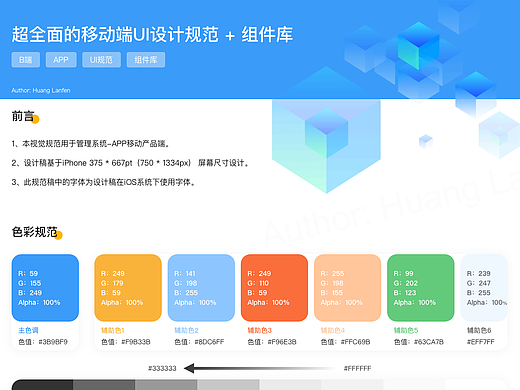Click the #FFFFFF gradient label
The image size is (520, 390).
pos(357,368)
